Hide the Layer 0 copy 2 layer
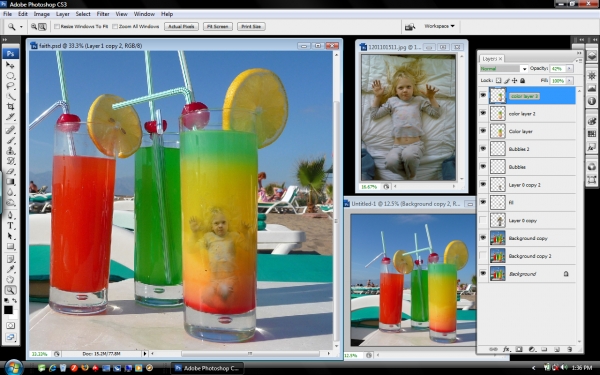Image resolution: width=600 pixels, height=375 pixels. pyautogui.click(x=483, y=184)
